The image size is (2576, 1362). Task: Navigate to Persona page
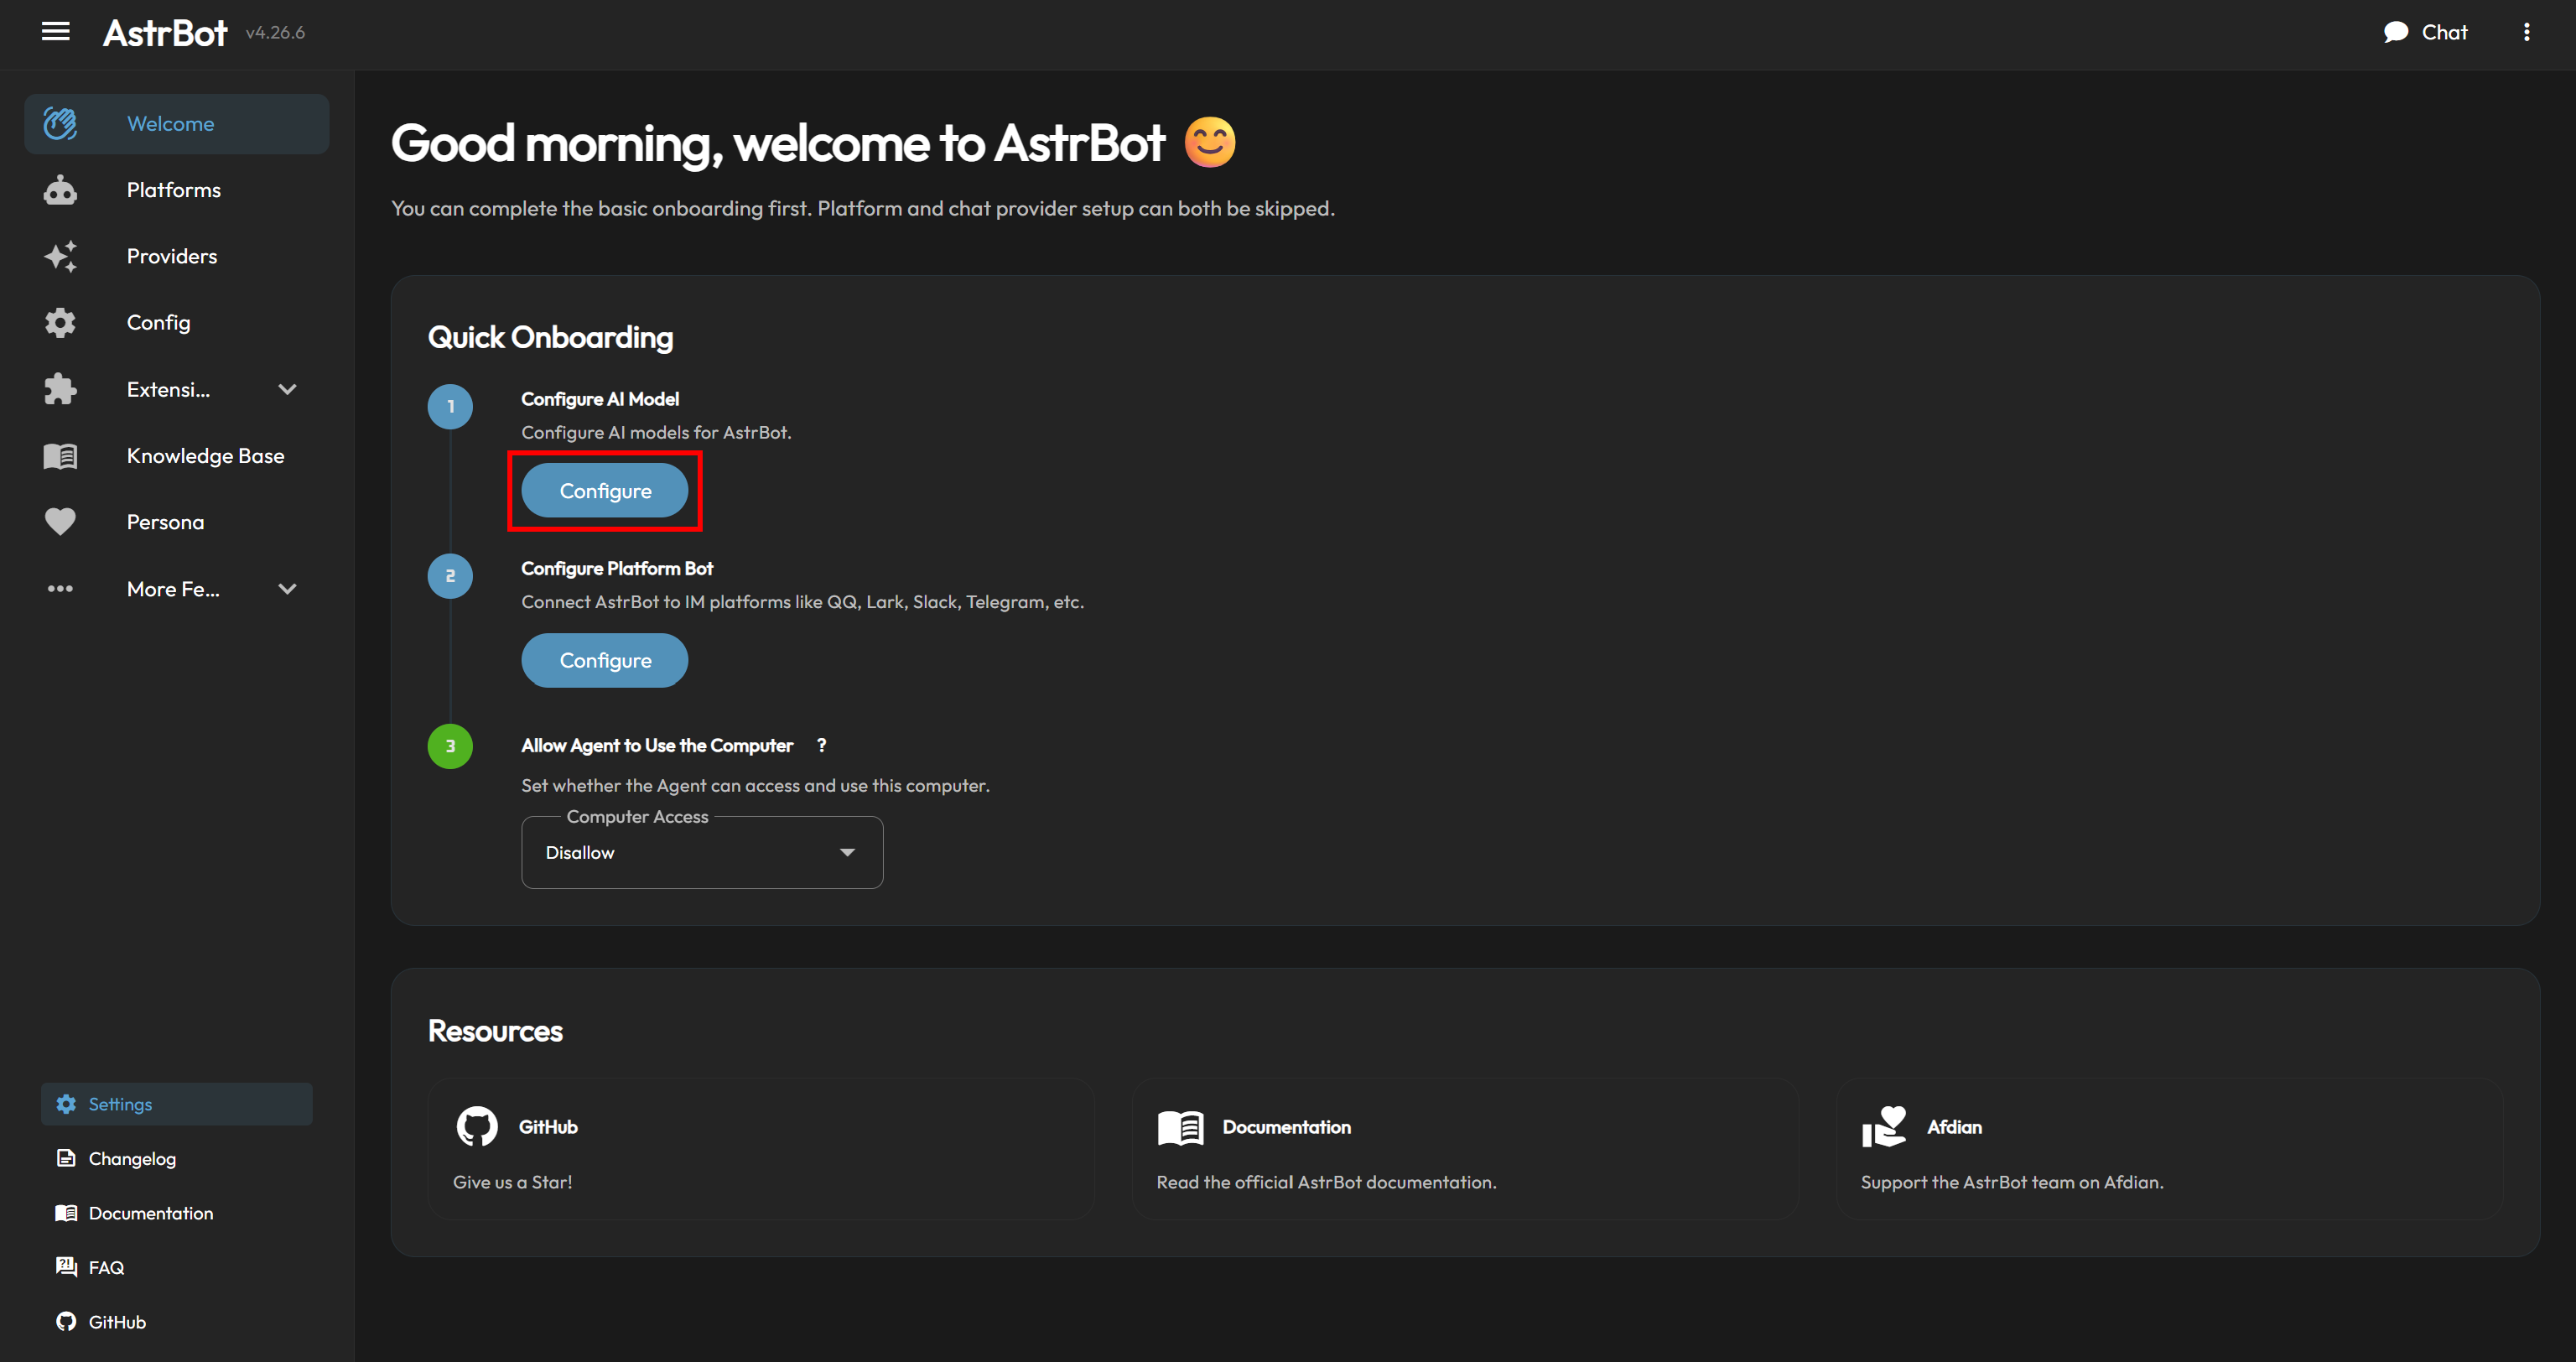pyautogui.click(x=177, y=522)
